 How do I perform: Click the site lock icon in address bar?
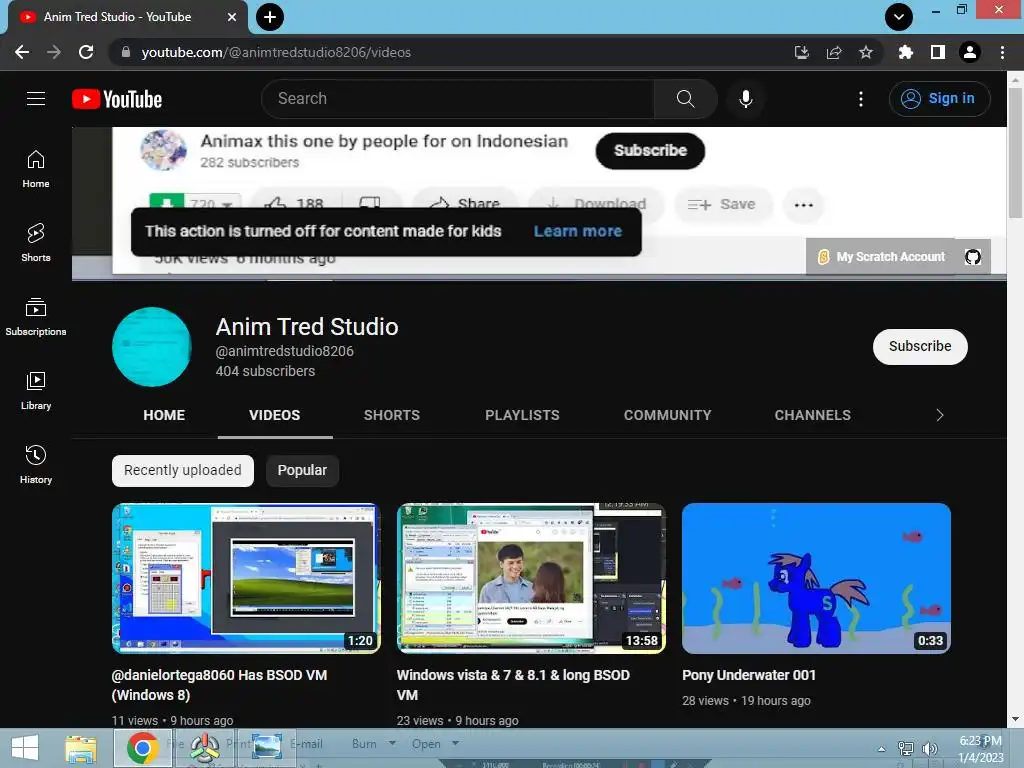point(126,52)
